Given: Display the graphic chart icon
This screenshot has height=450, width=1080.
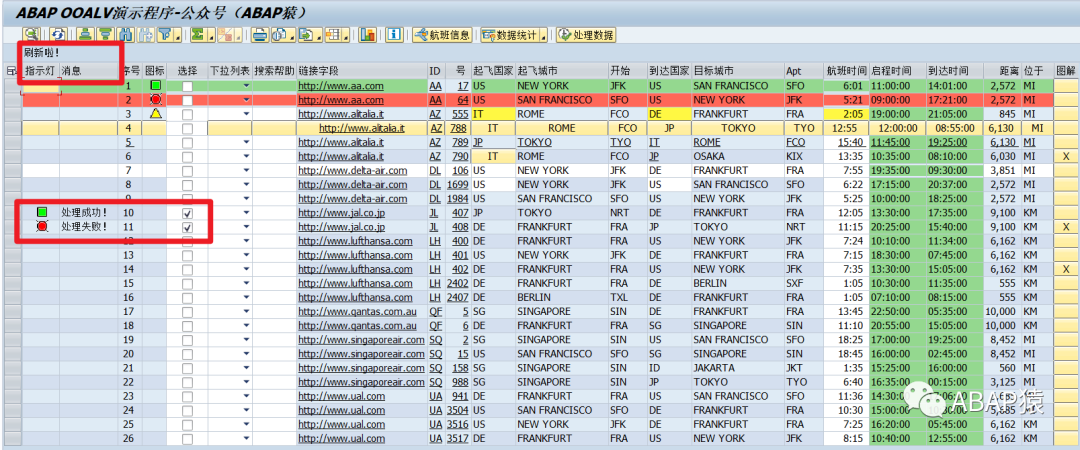Looking at the screenshot, I should coord(367,34).
